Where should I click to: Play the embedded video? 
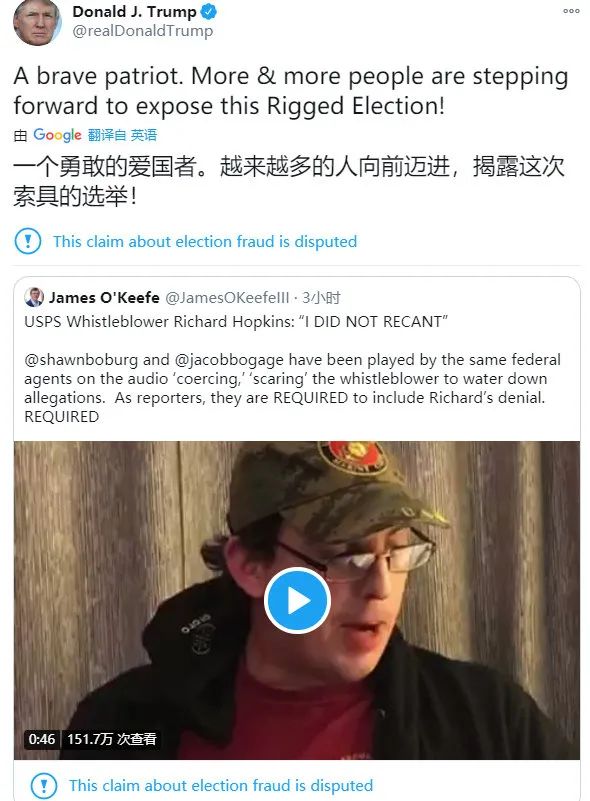coord(297,600)
